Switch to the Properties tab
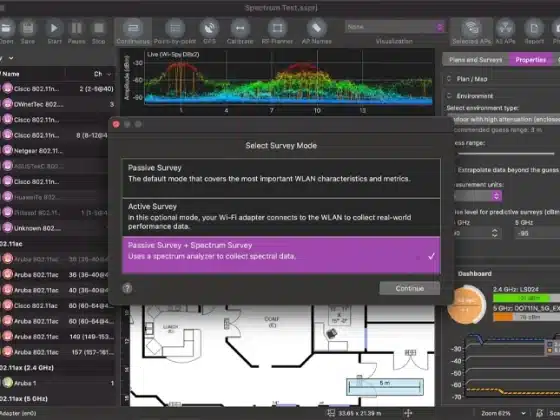Viewport: 560px width, 420px height. point(530,60)
